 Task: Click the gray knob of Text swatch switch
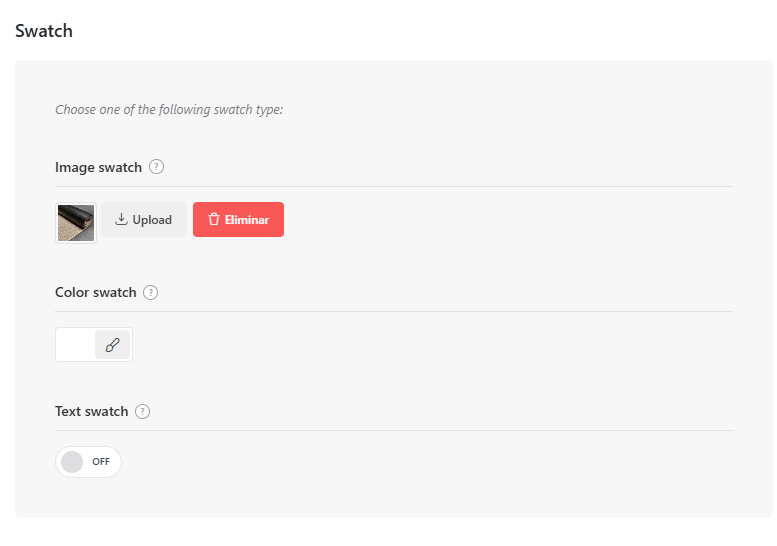(x=72, y=462)
